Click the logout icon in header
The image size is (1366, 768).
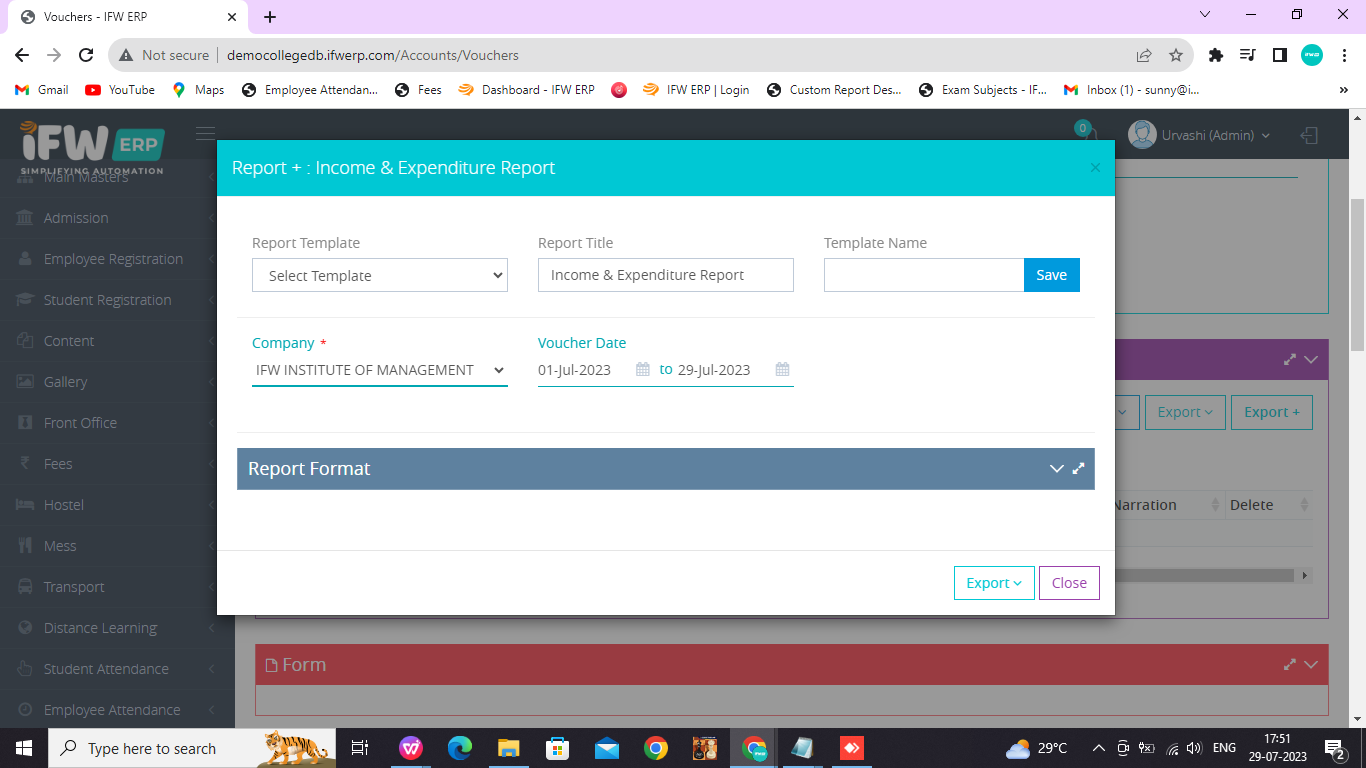[1309, 135]
